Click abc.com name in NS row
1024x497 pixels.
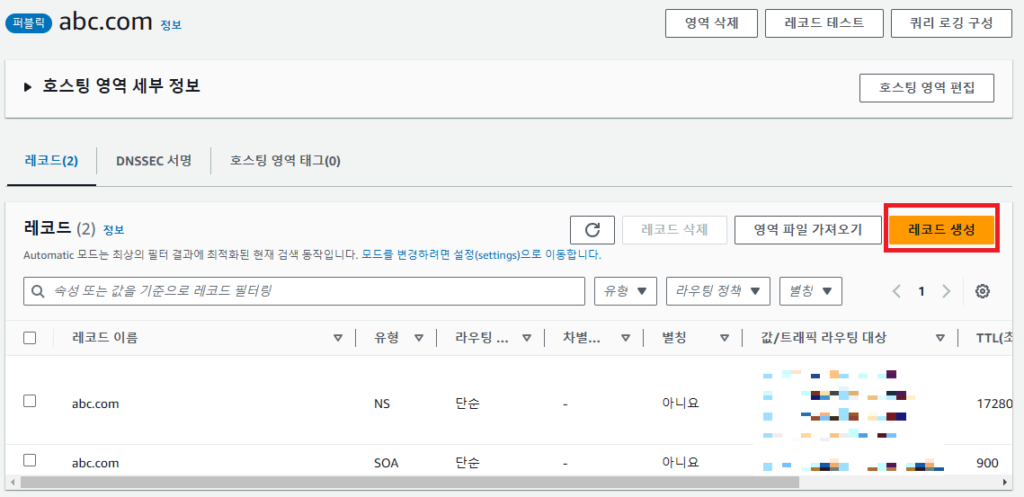tap(95, 404)
